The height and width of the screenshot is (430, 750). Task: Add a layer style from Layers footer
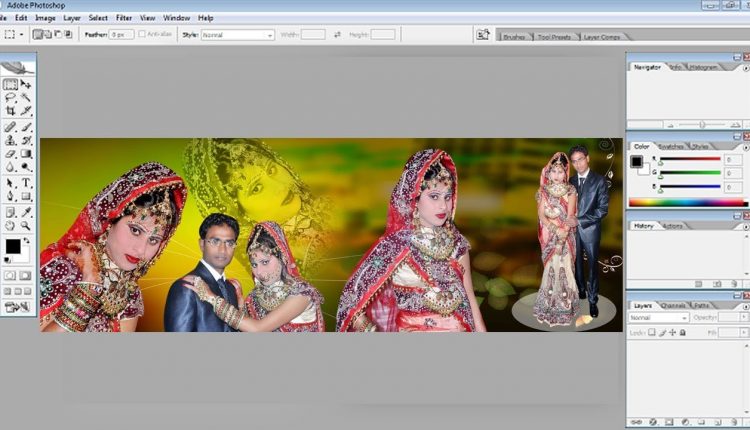tap(652, 422)
